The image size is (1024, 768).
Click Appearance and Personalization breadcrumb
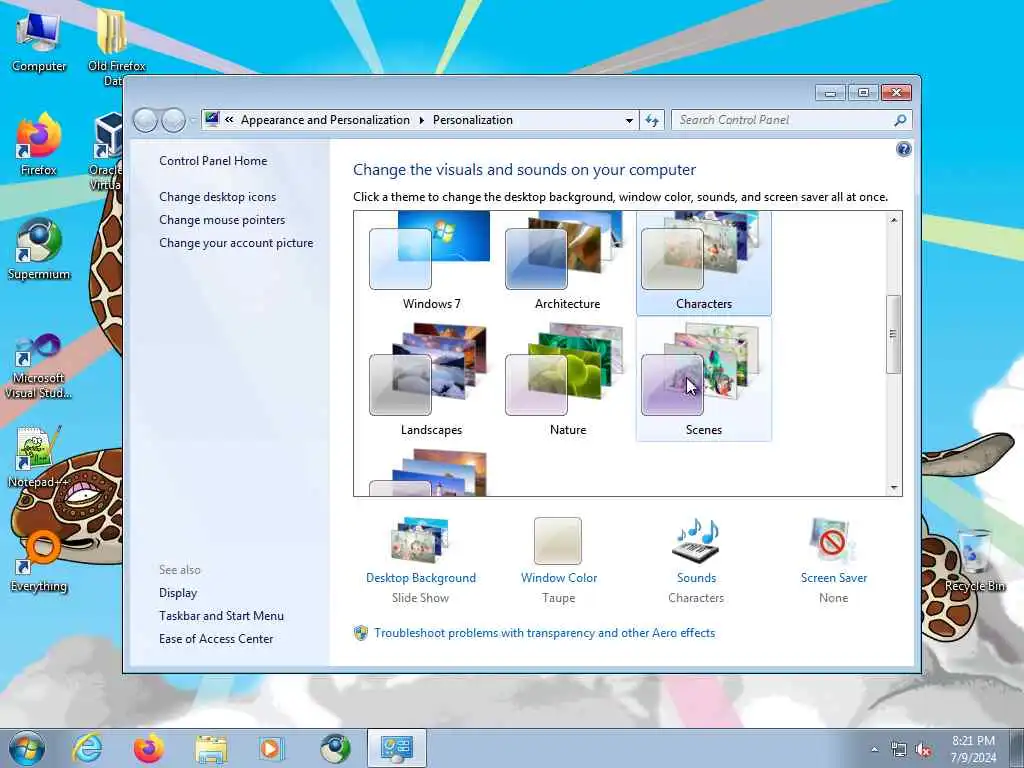325,120
